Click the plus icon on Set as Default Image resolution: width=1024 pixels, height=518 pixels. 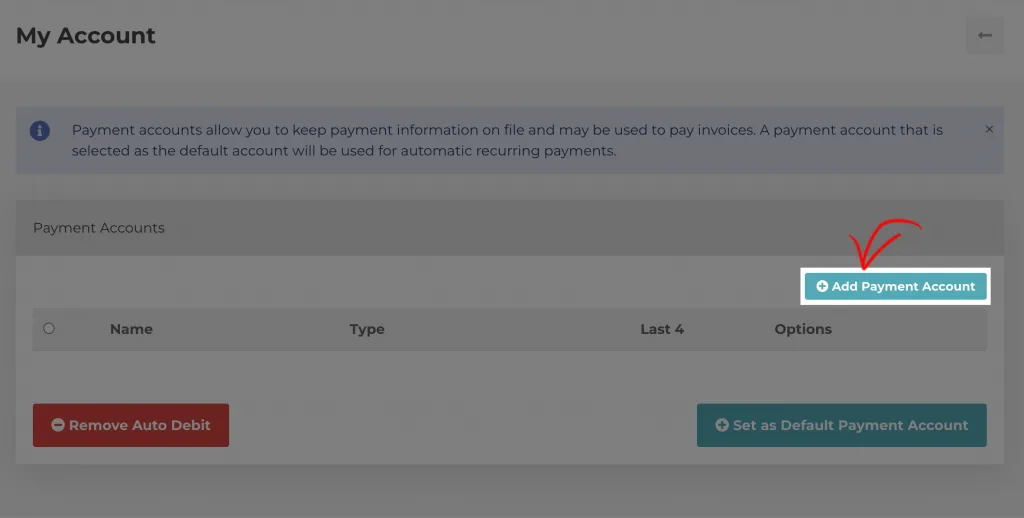tap(722, 425)
